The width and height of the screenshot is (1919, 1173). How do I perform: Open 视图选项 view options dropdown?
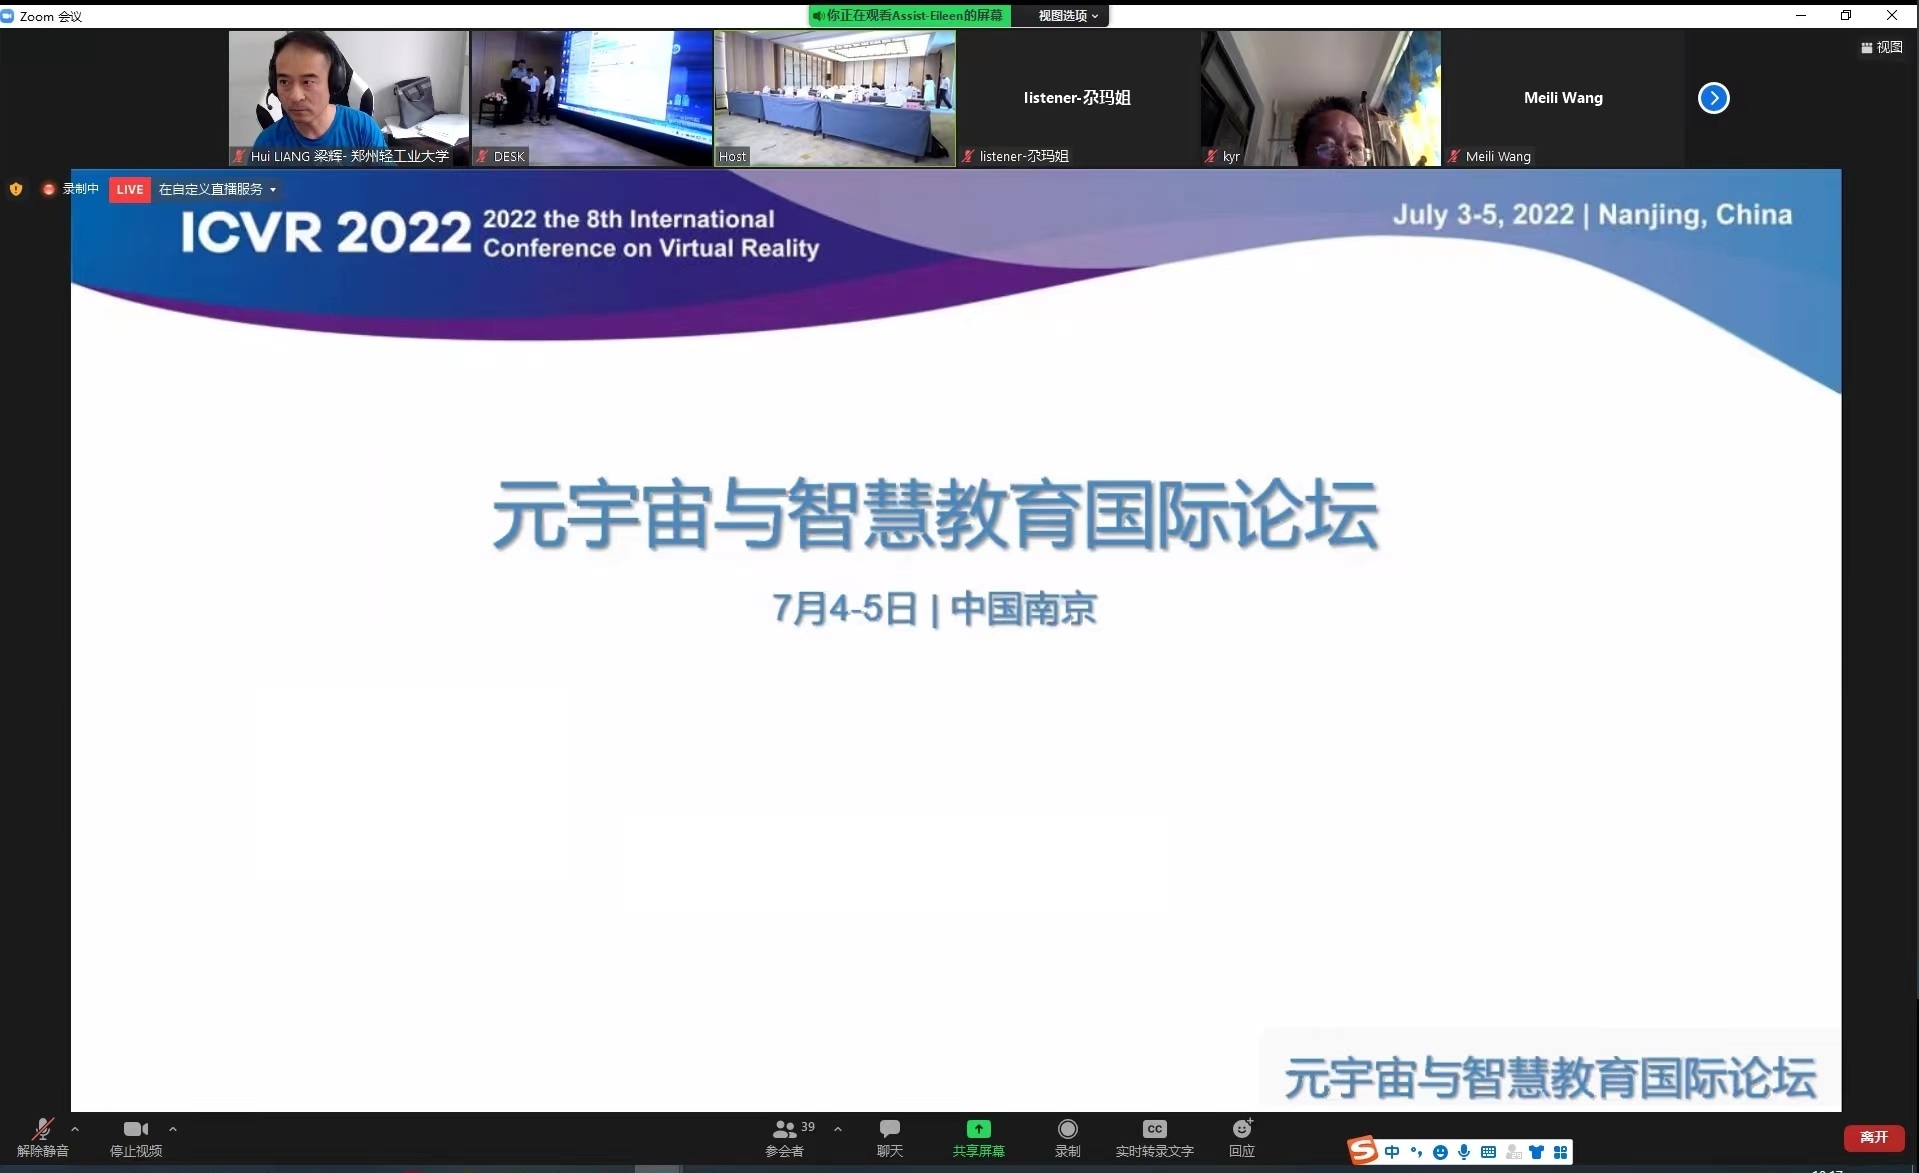click(1067, 16)
